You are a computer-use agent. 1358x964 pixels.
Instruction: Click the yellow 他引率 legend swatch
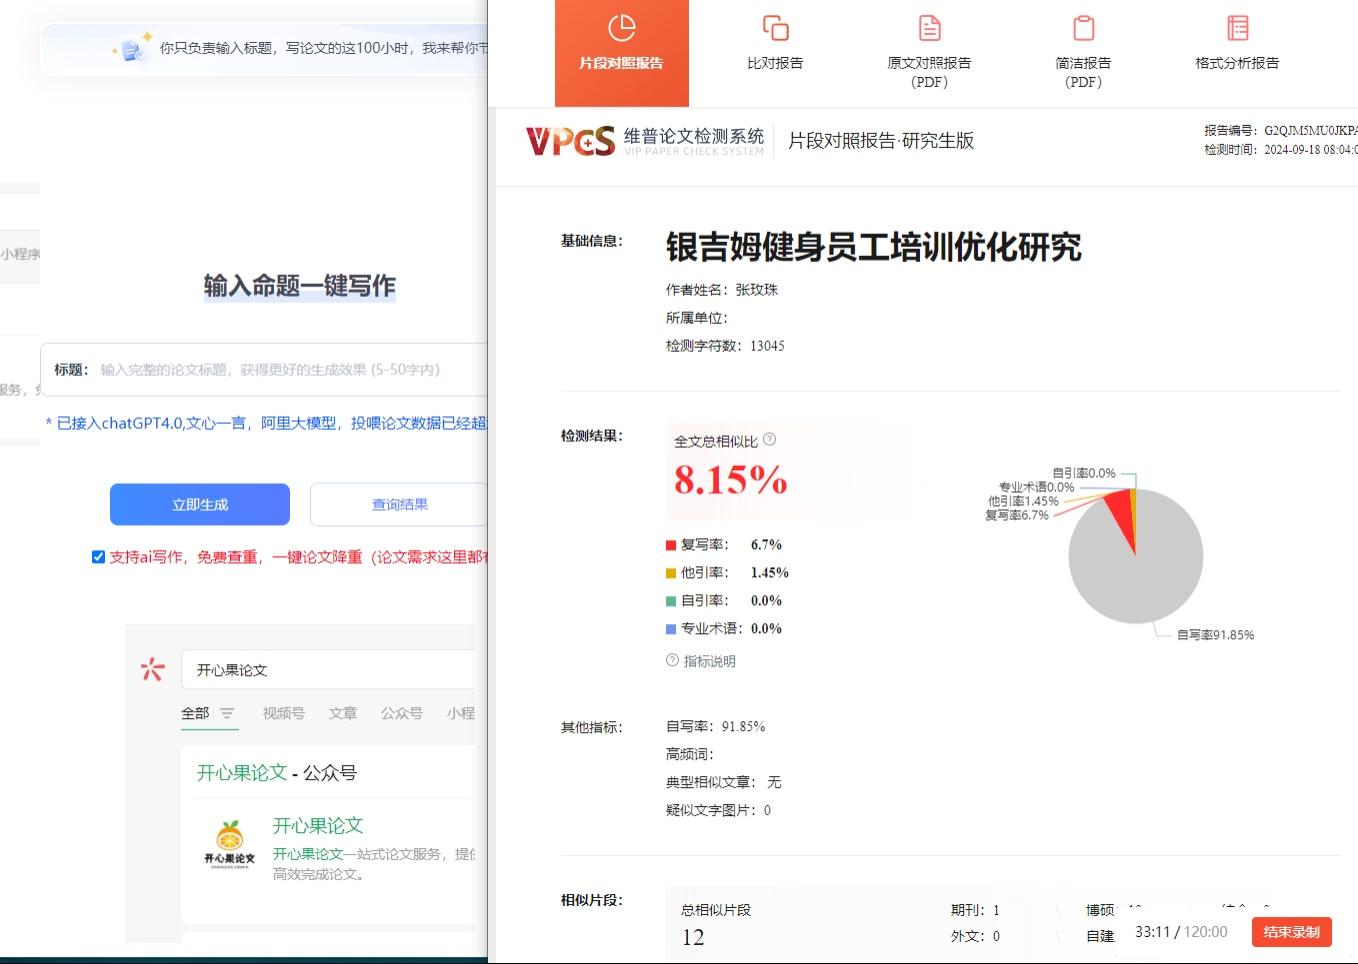[x=671, y=573]
